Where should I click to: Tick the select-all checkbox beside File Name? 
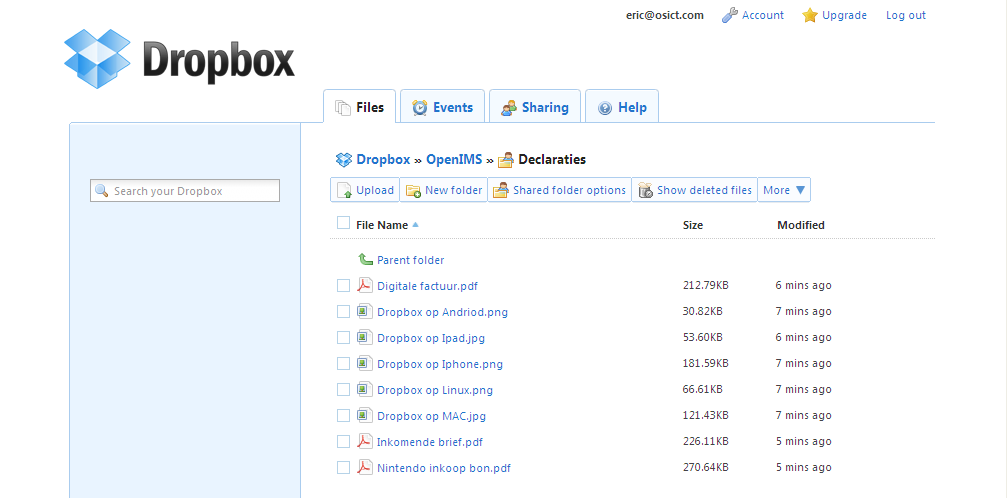pos(344,223)
